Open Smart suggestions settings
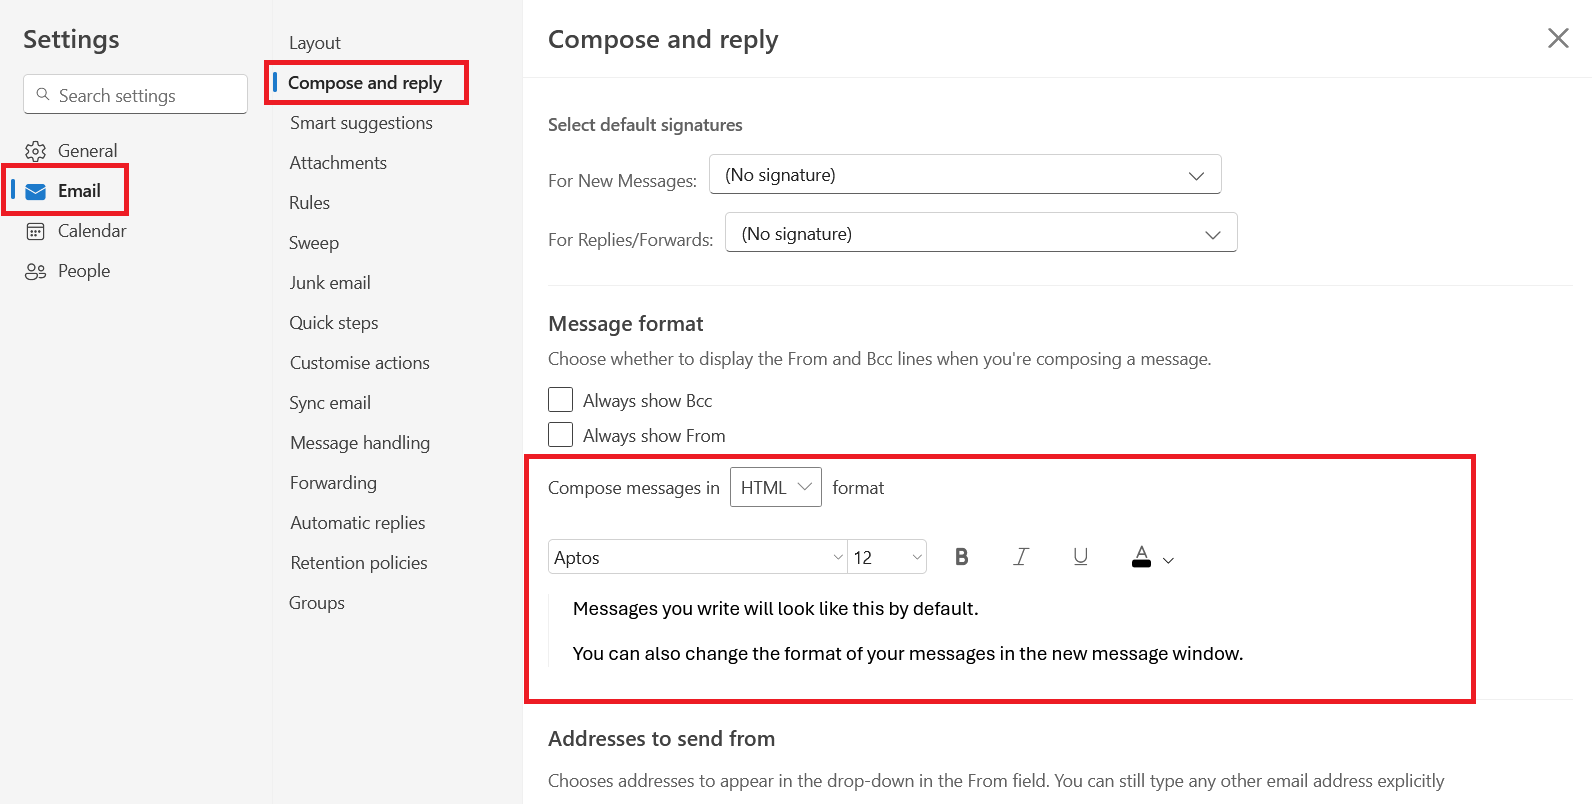Screen dimensions: 1592x804 pyautogui.click(x=361, y=123)
